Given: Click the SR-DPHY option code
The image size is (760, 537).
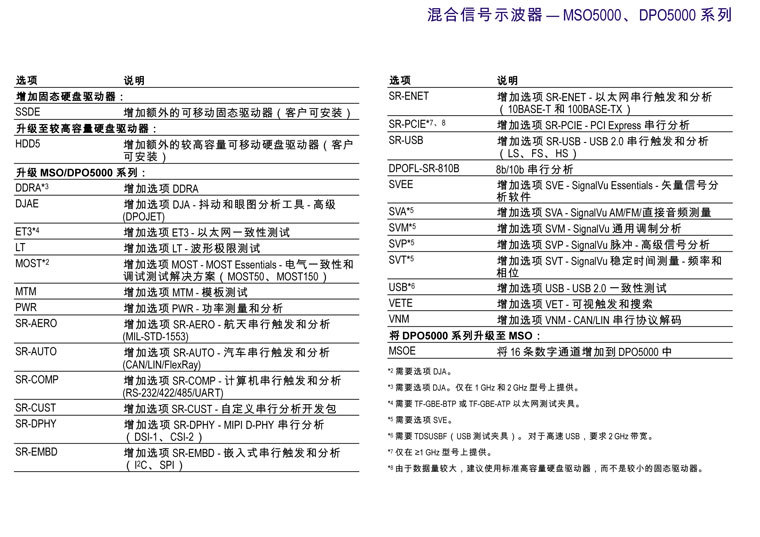Looking at the screenshot, I should 36,424.
